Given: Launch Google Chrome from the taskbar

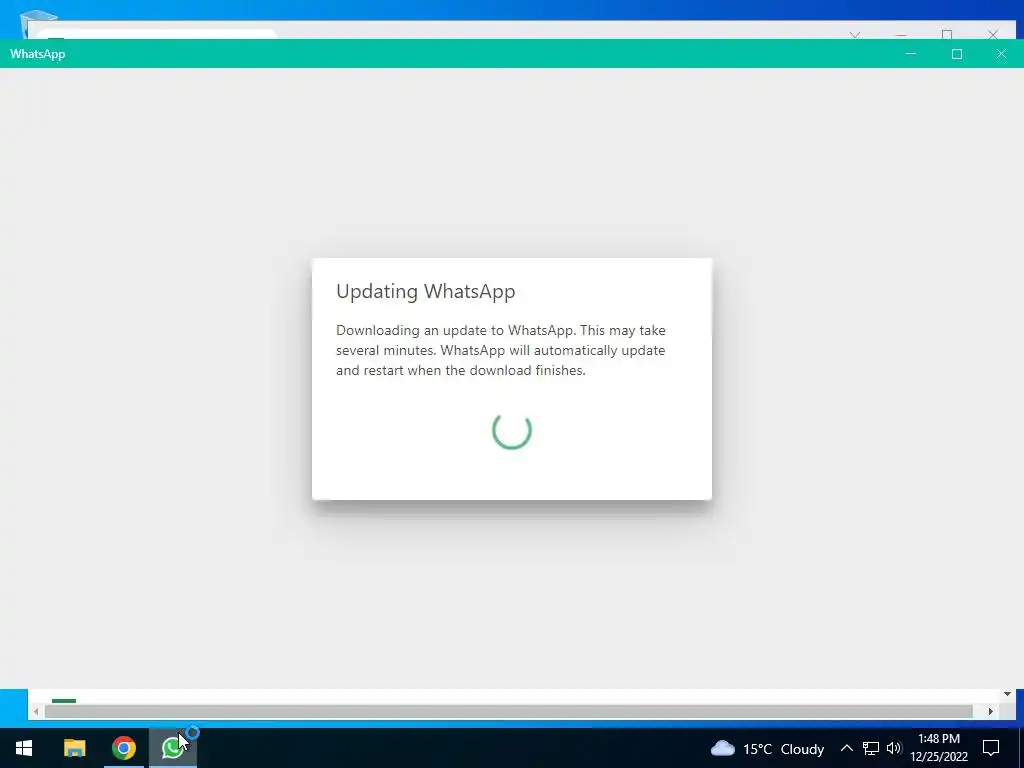Looking at the screenshot, I should [x=123, y=748].
